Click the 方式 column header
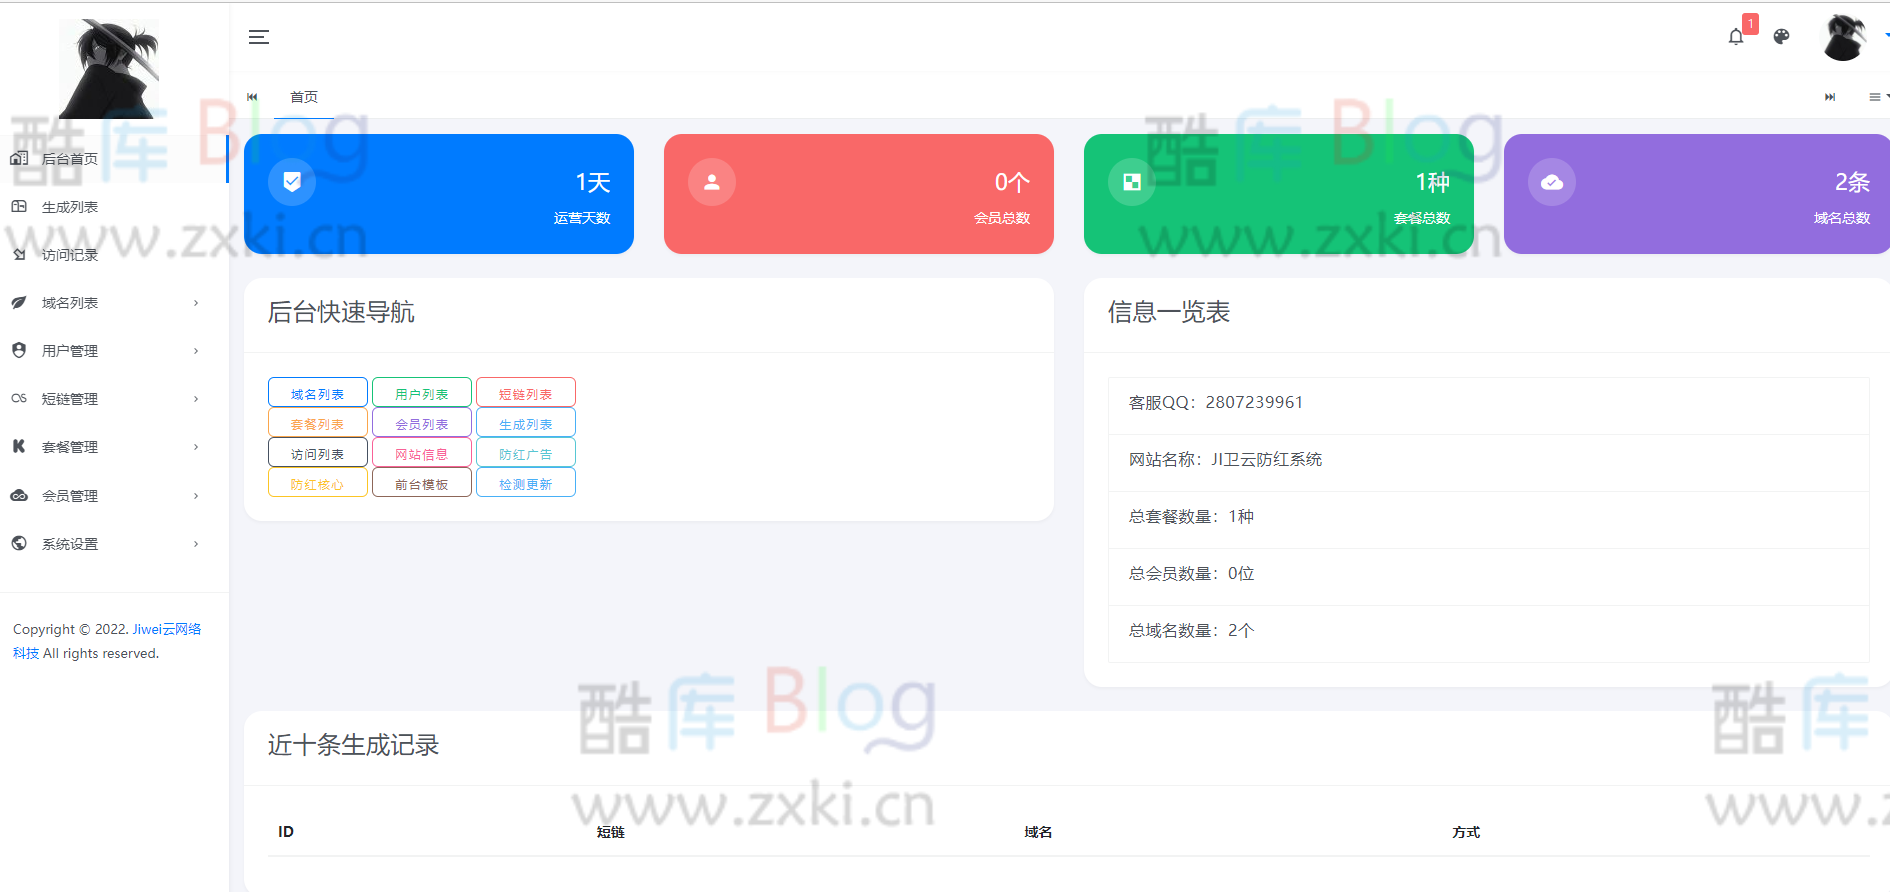The width and height of the screenshot is (1890, 892). pyautogui.click(x=1466, y=832)
